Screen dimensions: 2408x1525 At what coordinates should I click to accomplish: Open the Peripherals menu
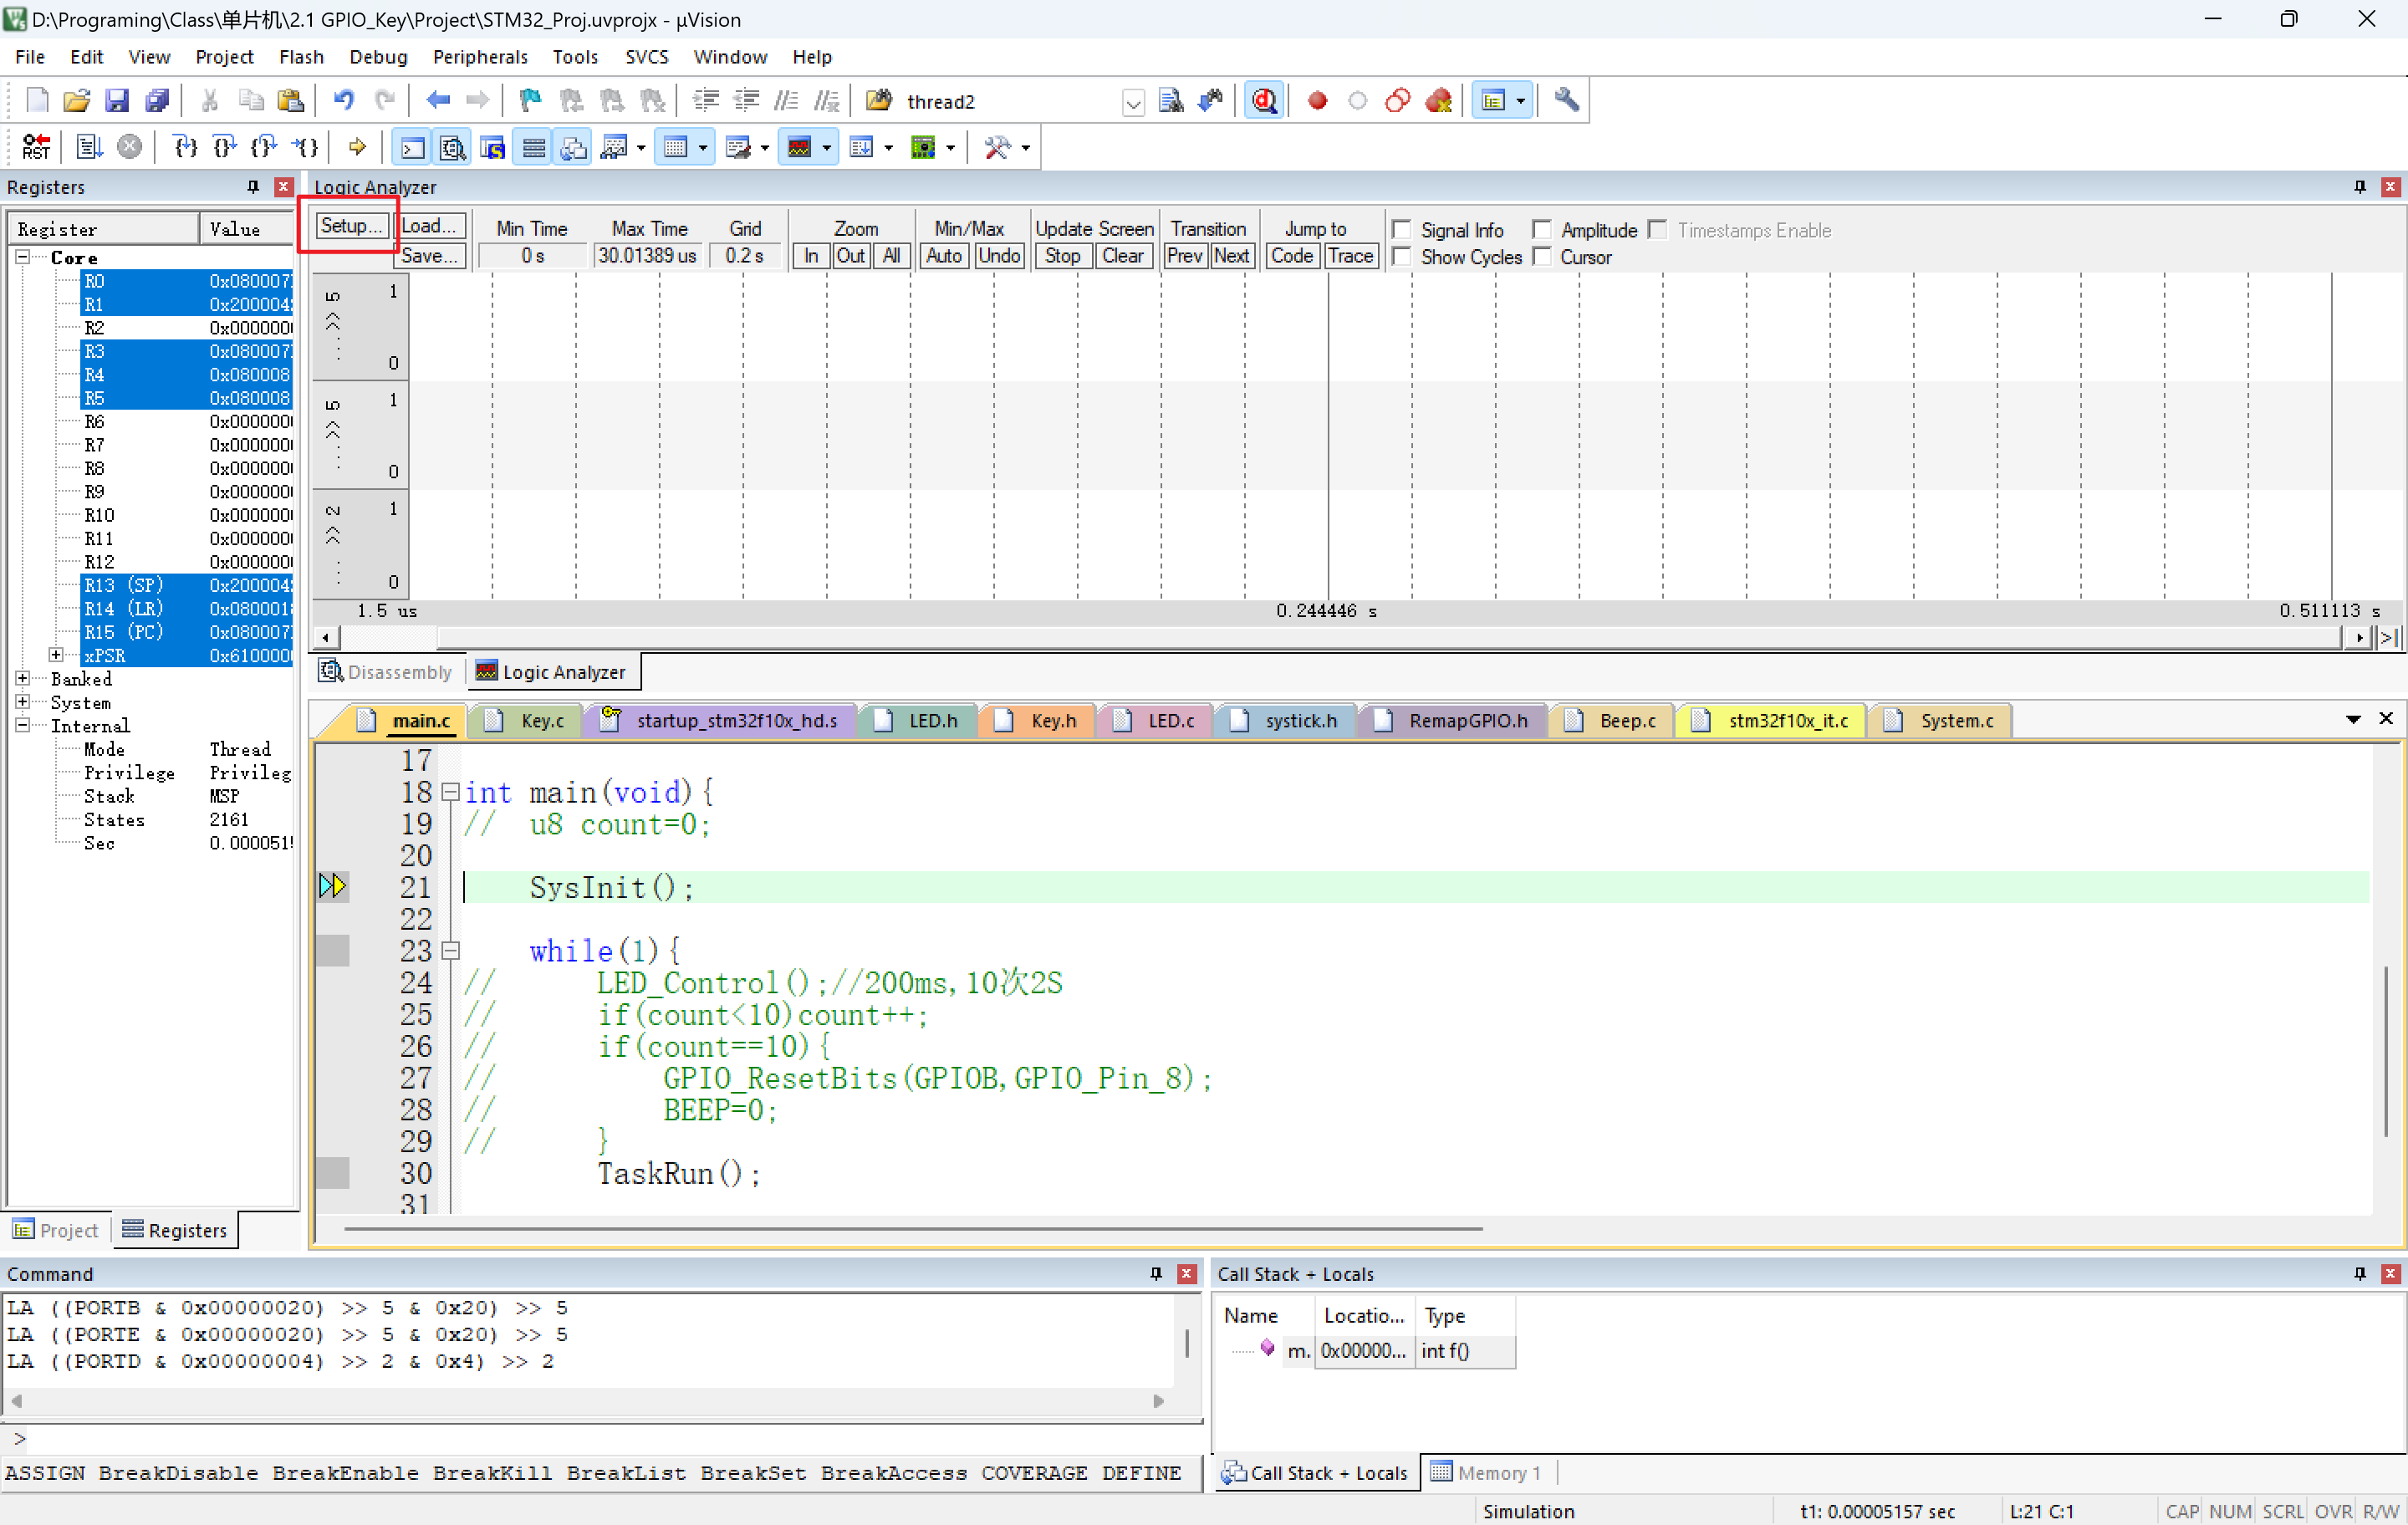click(x=480, y=57)
